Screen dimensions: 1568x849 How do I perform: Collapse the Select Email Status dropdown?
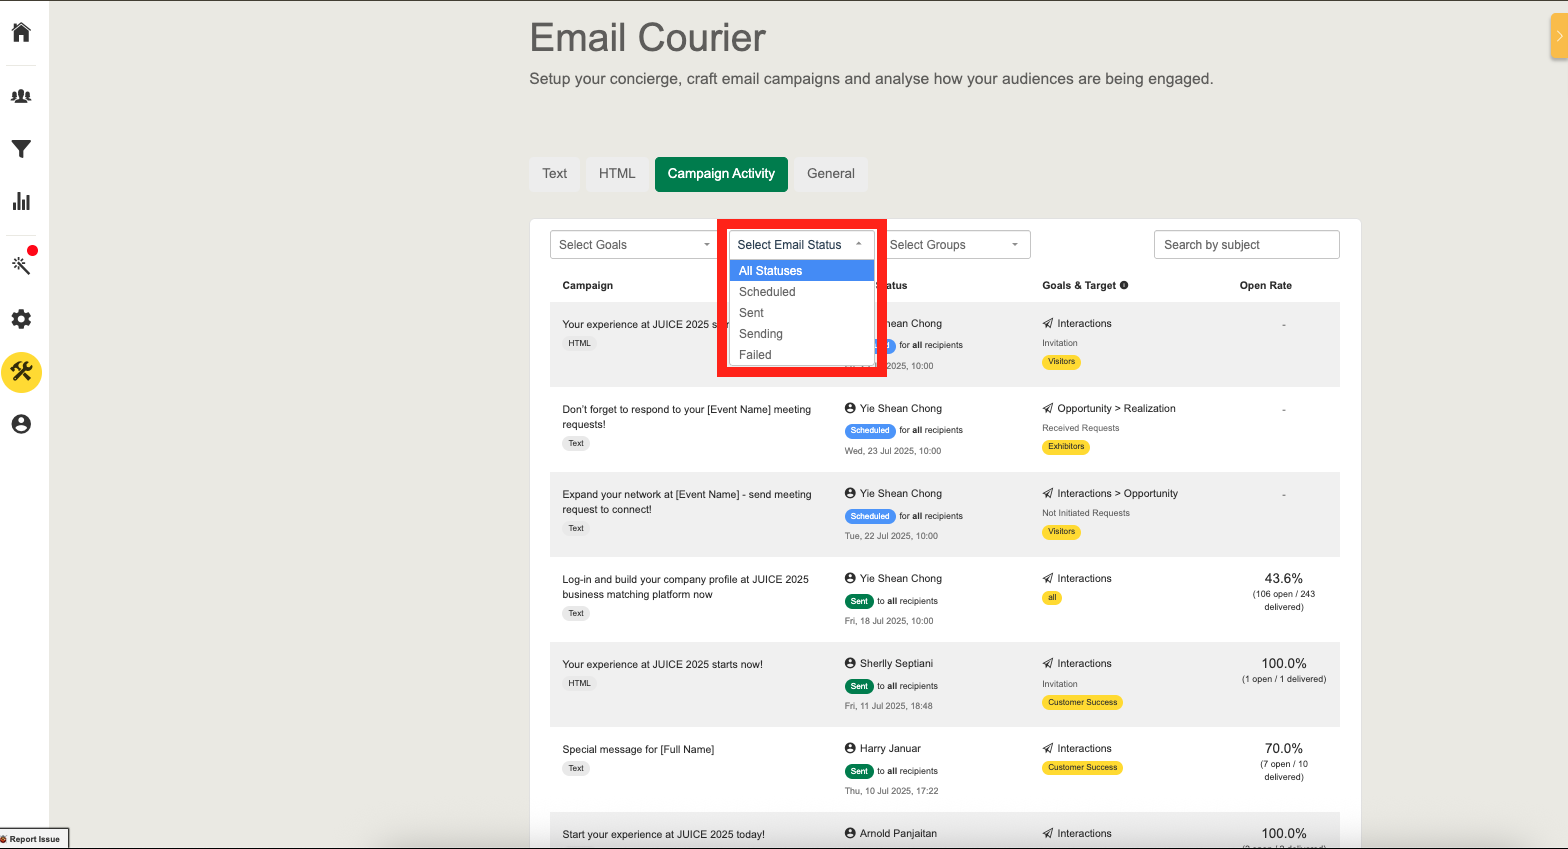coord(801,245)
